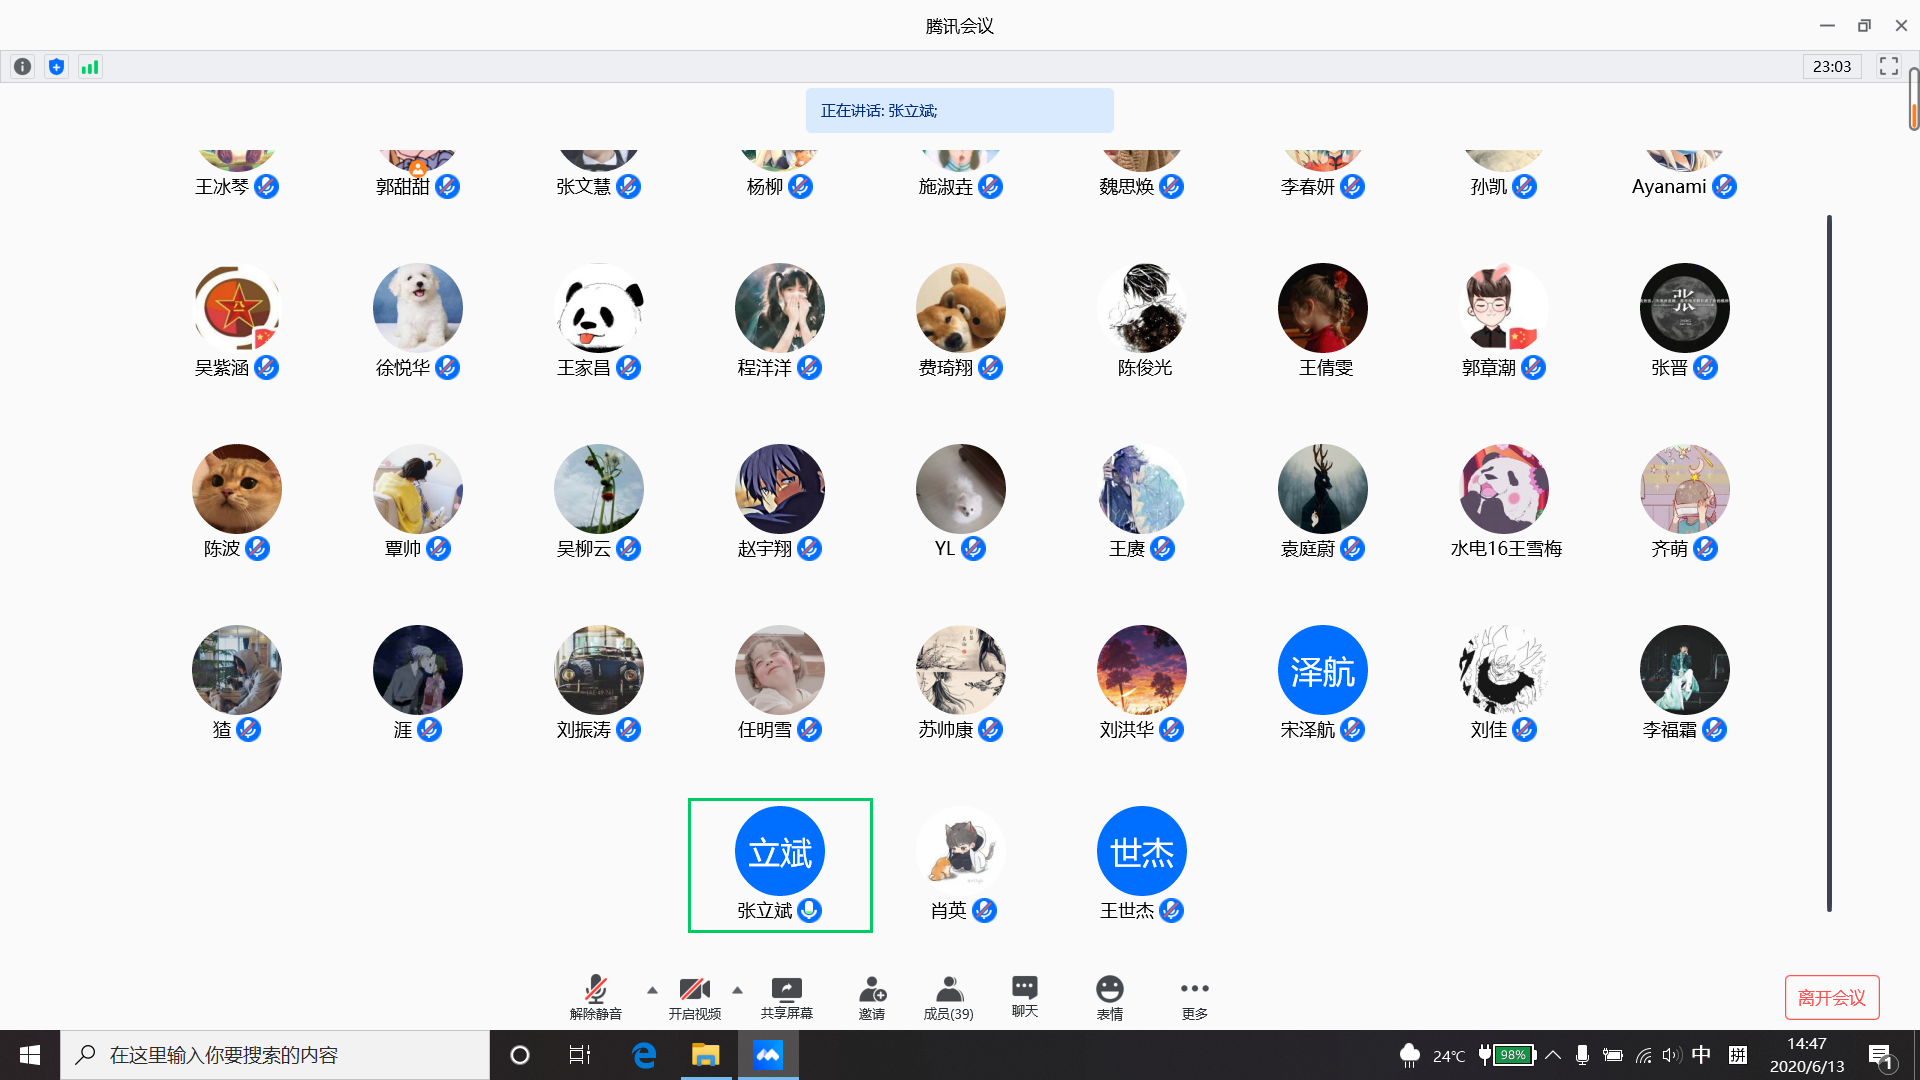This screenshot has width=1920, height=1080.
Task: Click the meeting info icon
Action: pyautogui.click(x=22, y=67)
